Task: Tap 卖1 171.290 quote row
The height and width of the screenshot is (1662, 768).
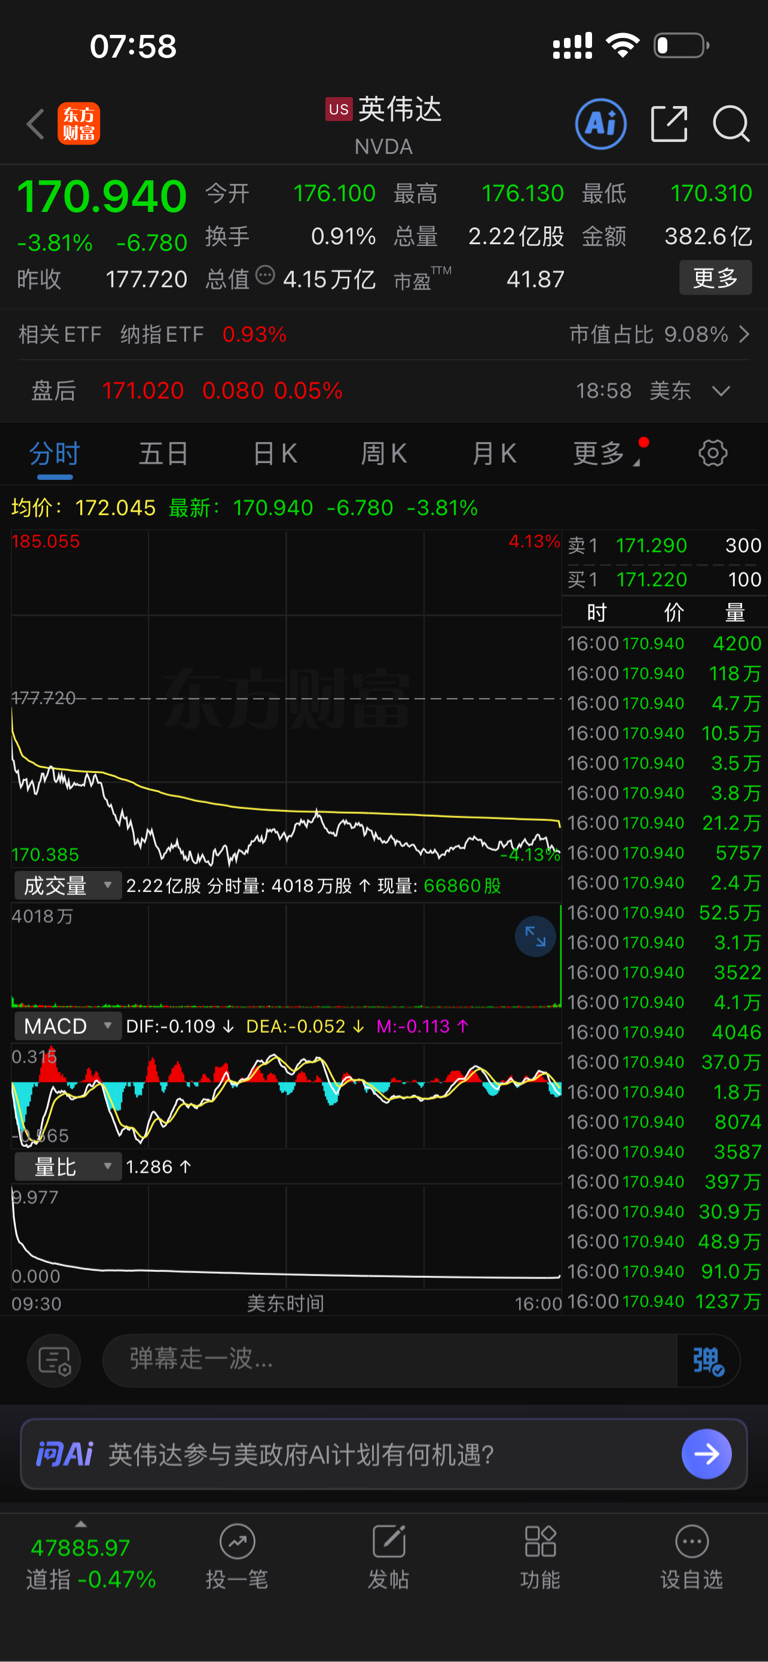Action: pyautogui.click(x=664, y=546)
